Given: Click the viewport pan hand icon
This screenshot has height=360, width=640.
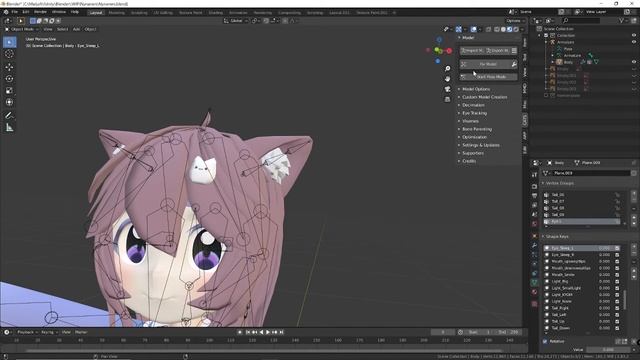Looking at the screenshot, I should tap(447, 79).
